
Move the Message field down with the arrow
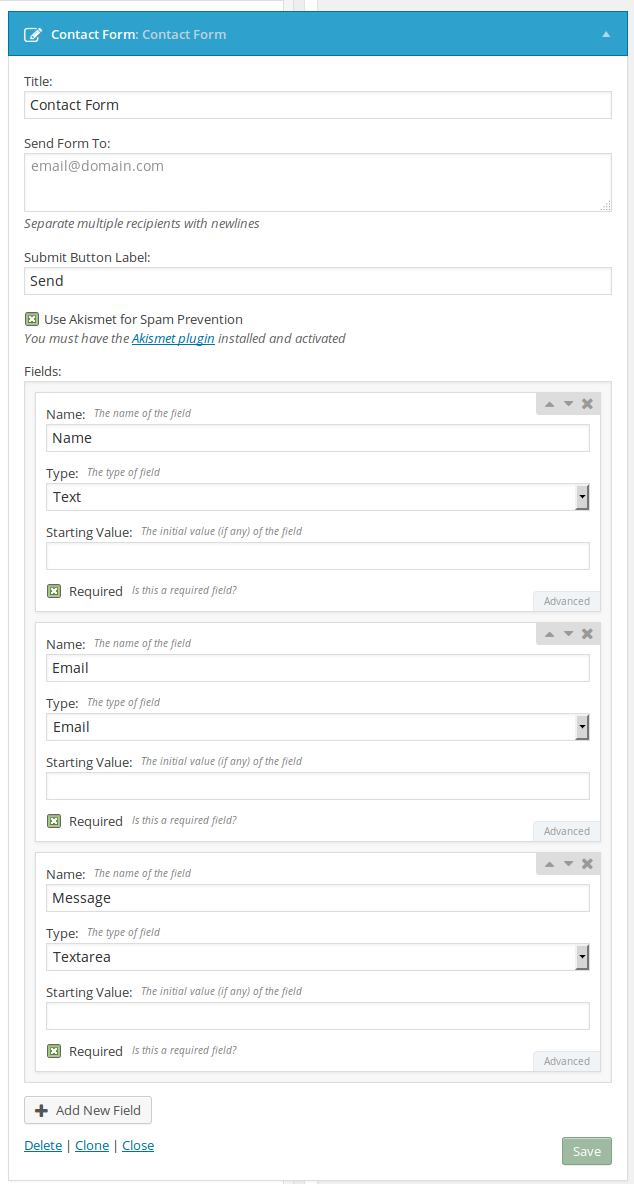[x=568, y=864]
